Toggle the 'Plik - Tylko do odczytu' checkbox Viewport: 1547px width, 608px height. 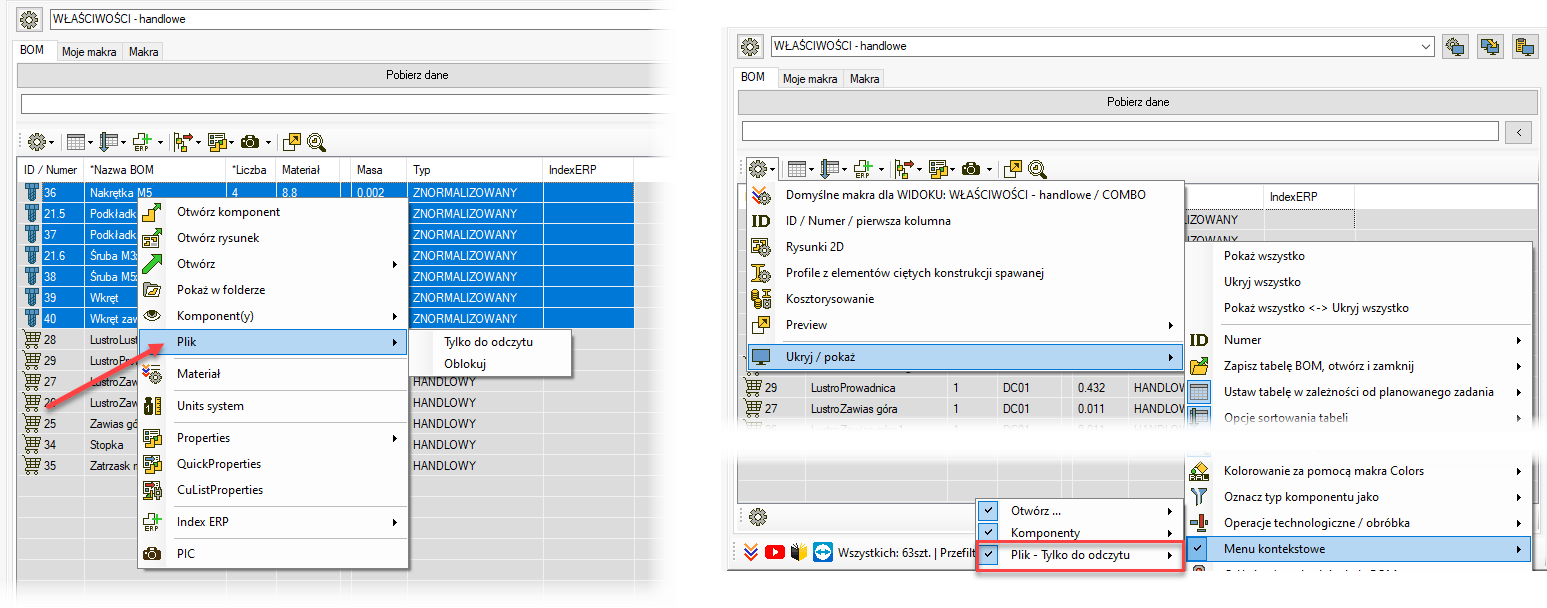tap(988, 555)
